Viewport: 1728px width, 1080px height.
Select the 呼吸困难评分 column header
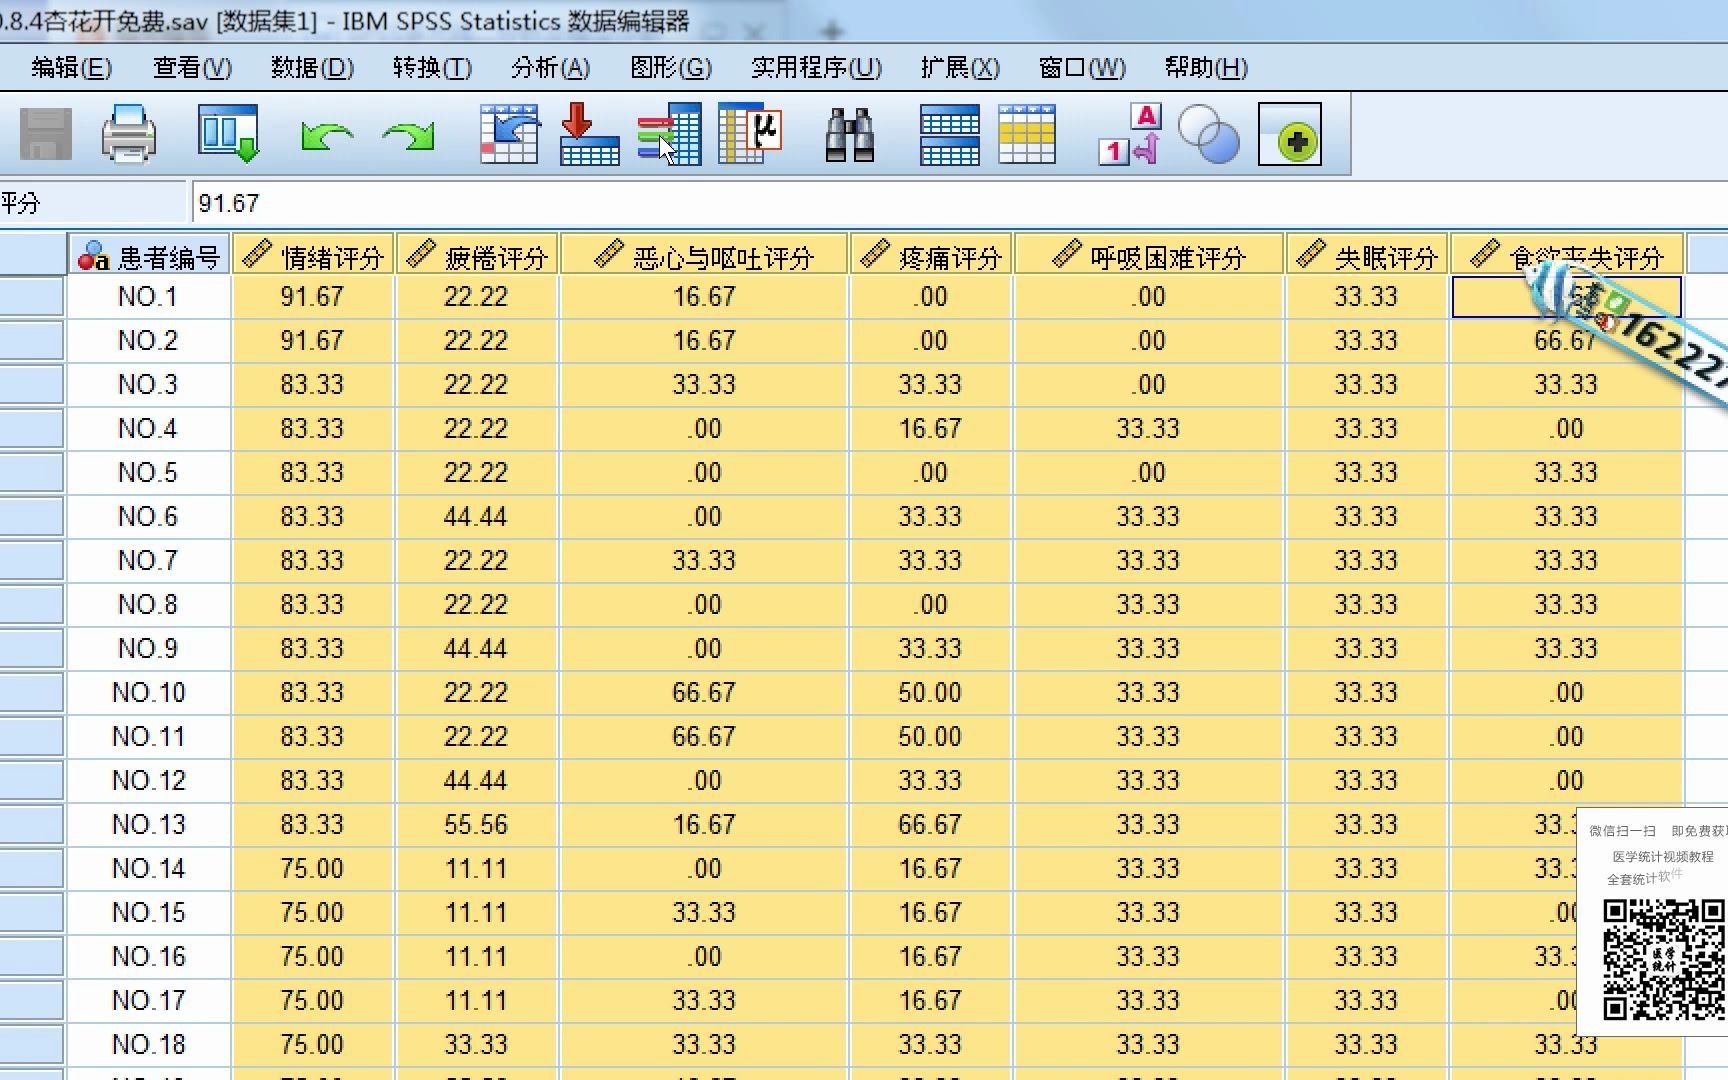pos(1149,255)
